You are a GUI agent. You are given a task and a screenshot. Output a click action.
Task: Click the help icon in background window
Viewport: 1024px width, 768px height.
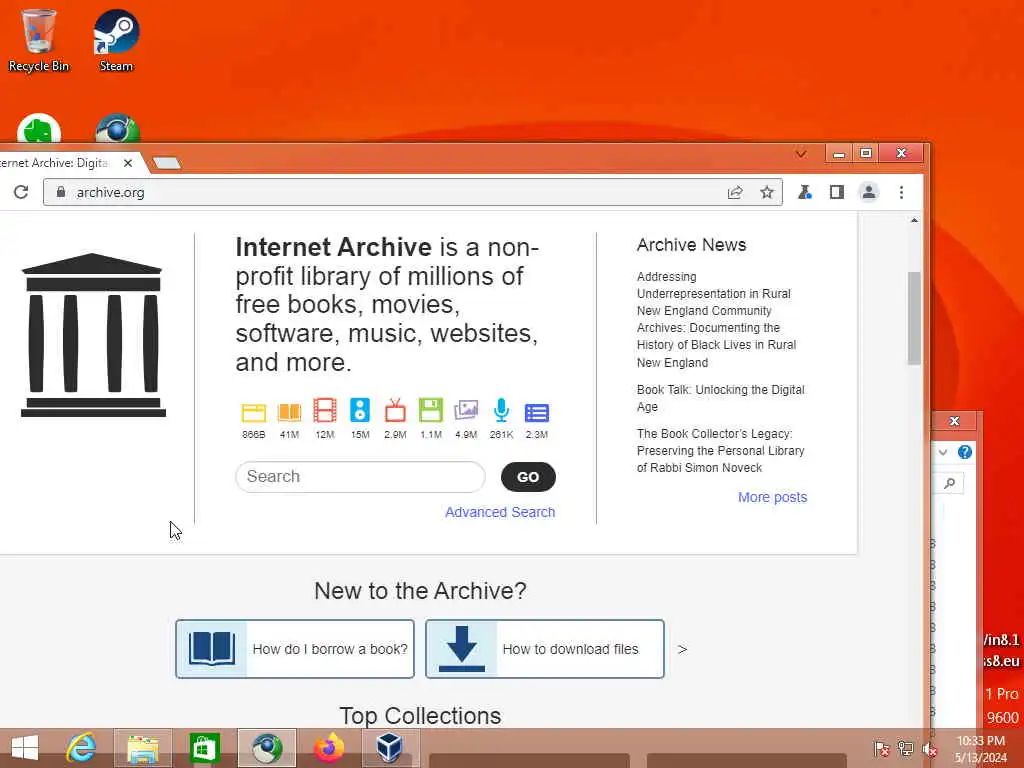(x=965, y=452)
